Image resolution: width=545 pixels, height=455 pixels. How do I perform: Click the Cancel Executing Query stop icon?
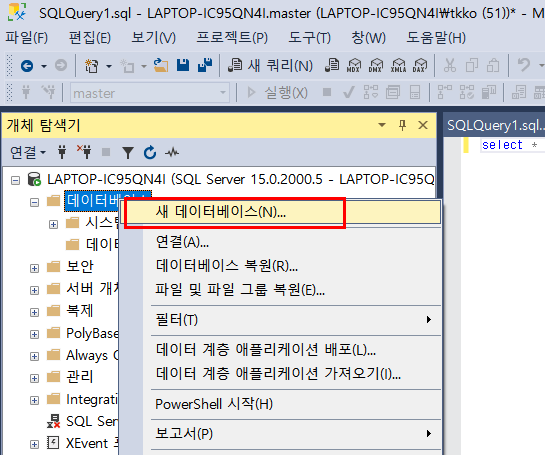[327, 92]
